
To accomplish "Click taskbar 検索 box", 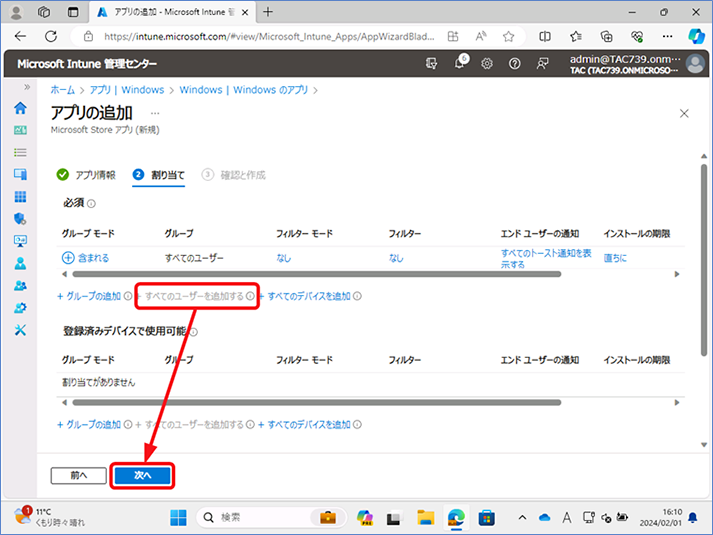I will (271, 517).
